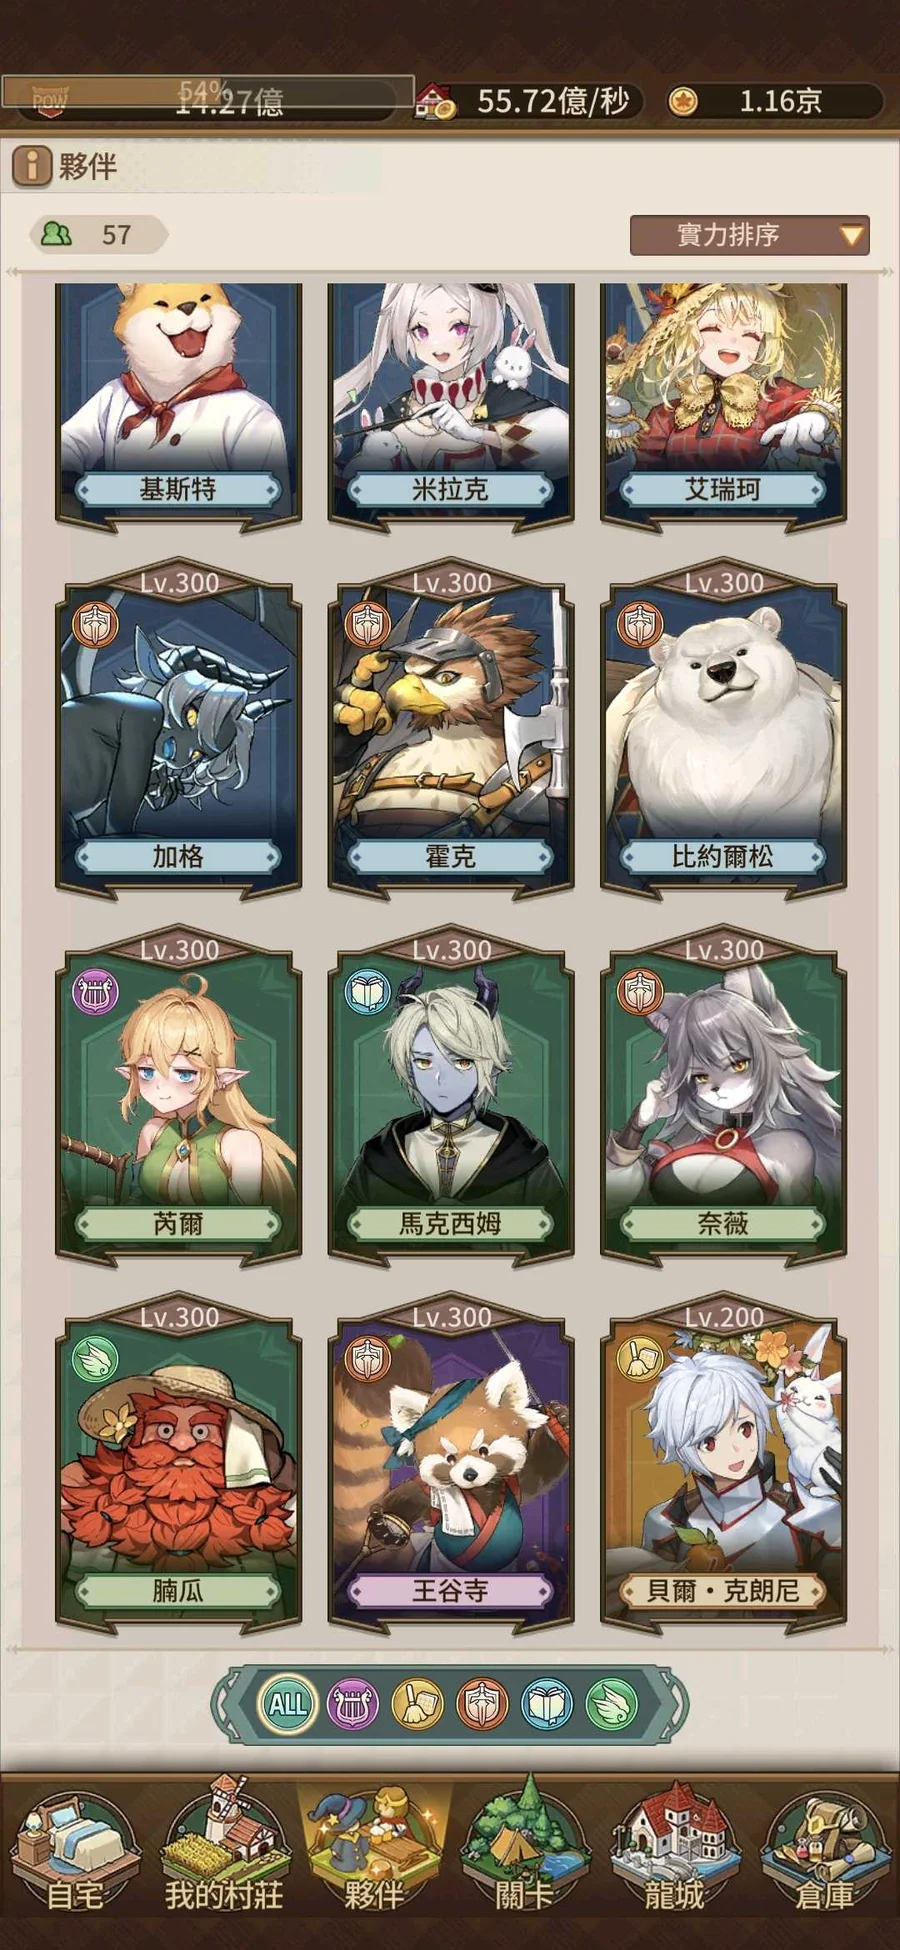The height and width of the screenshot is (1950, 900).
Task: Open the 倉庫 warehouse icon
Action: tap(824, 1851)
